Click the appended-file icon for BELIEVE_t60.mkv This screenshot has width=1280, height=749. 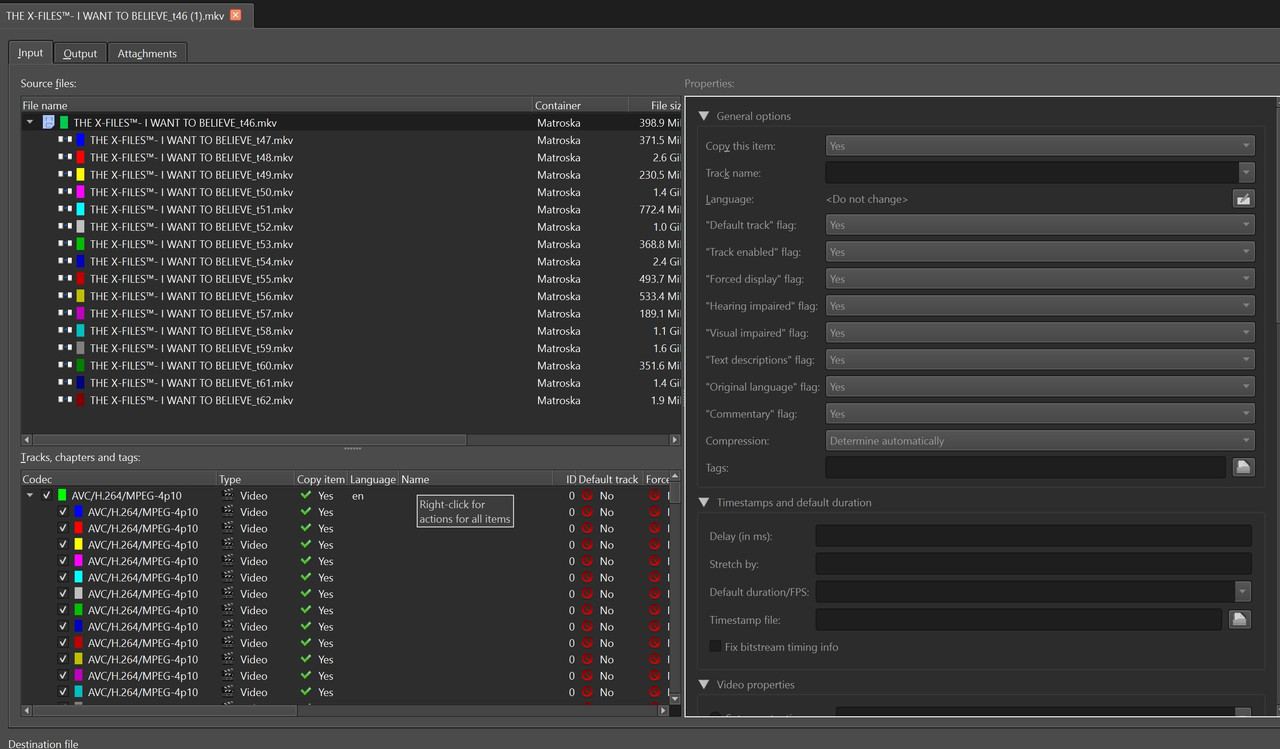[65, 365]
